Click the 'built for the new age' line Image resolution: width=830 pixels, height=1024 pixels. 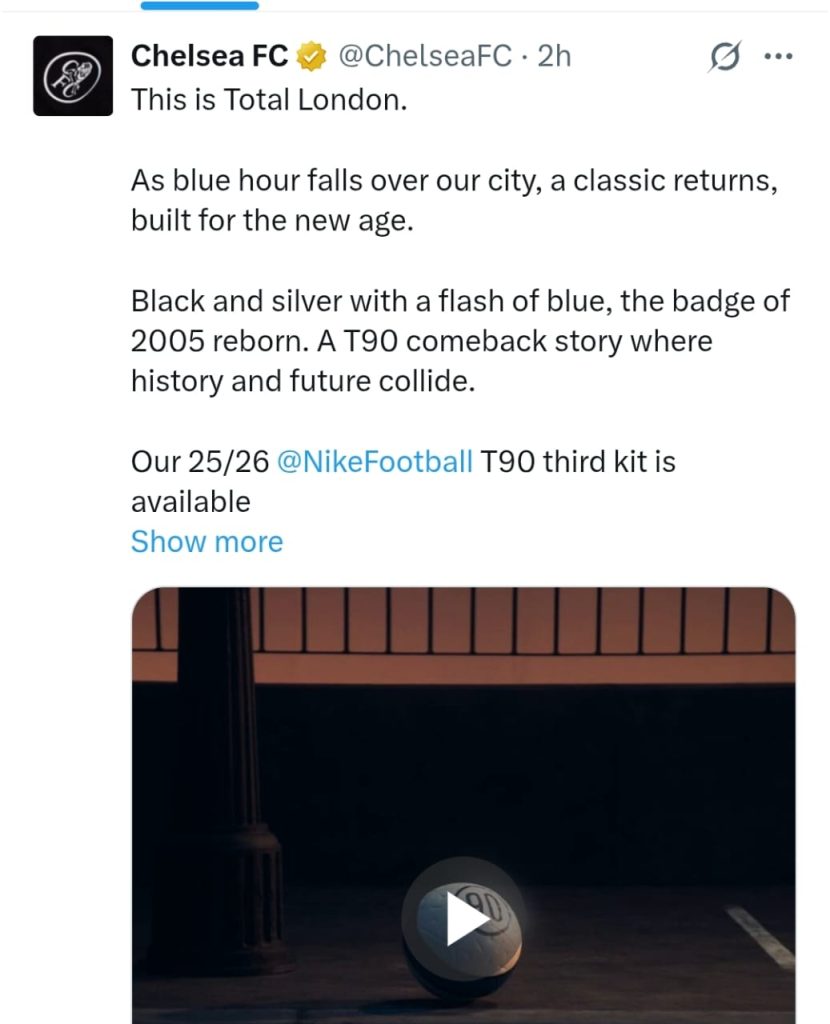pos(272,221)
